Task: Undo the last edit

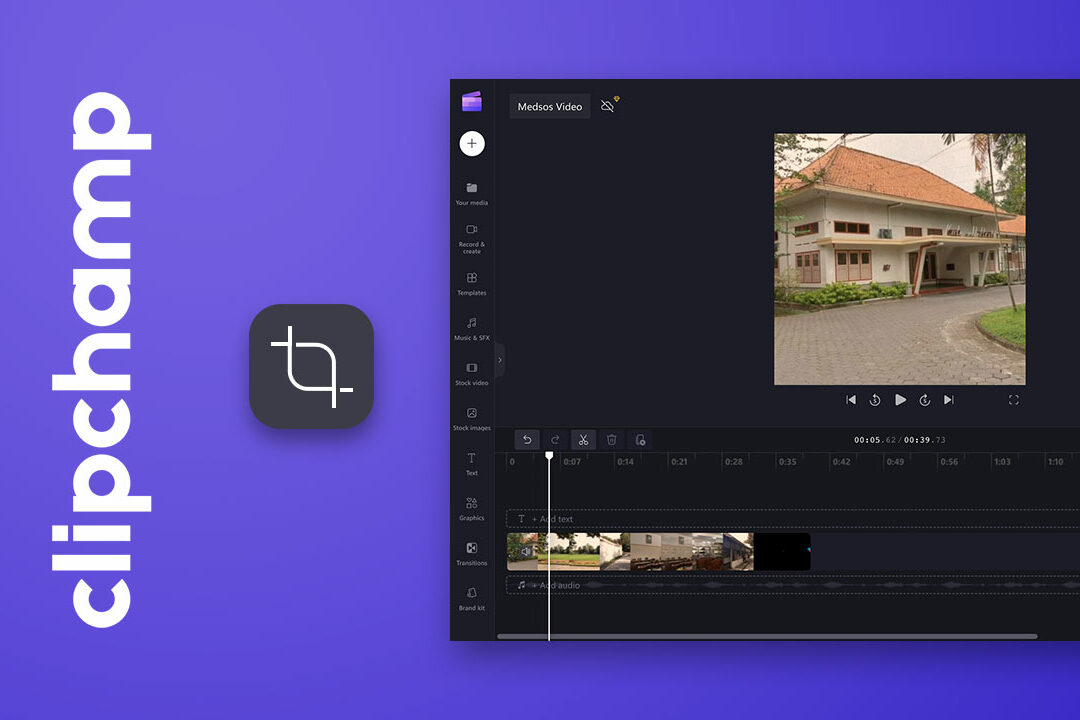Action: pos(527,439)
